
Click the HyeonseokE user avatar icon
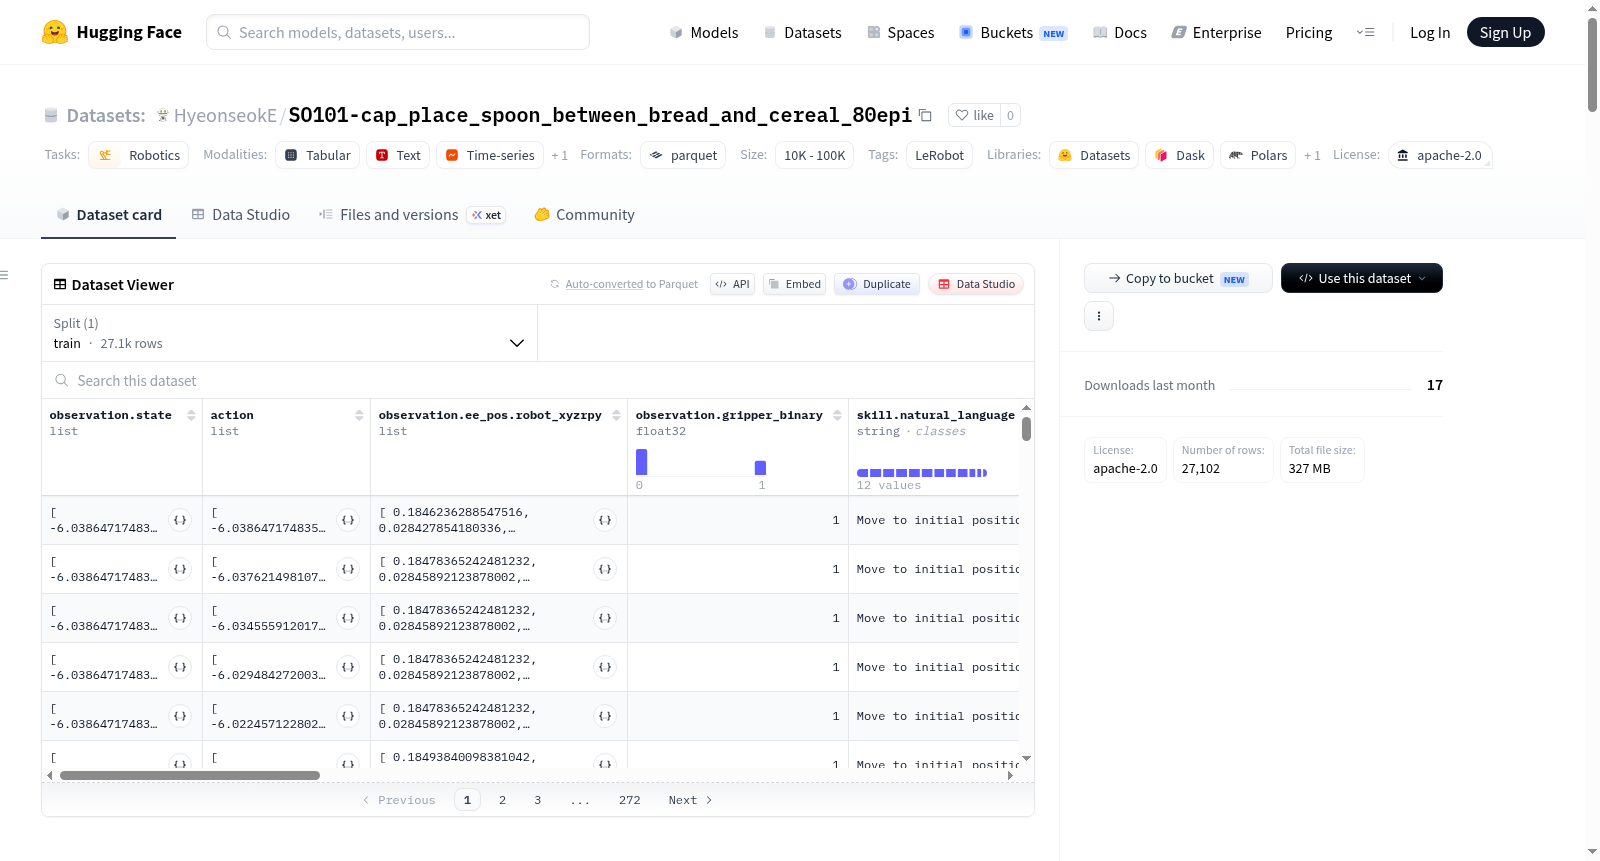tap(163, 115)
